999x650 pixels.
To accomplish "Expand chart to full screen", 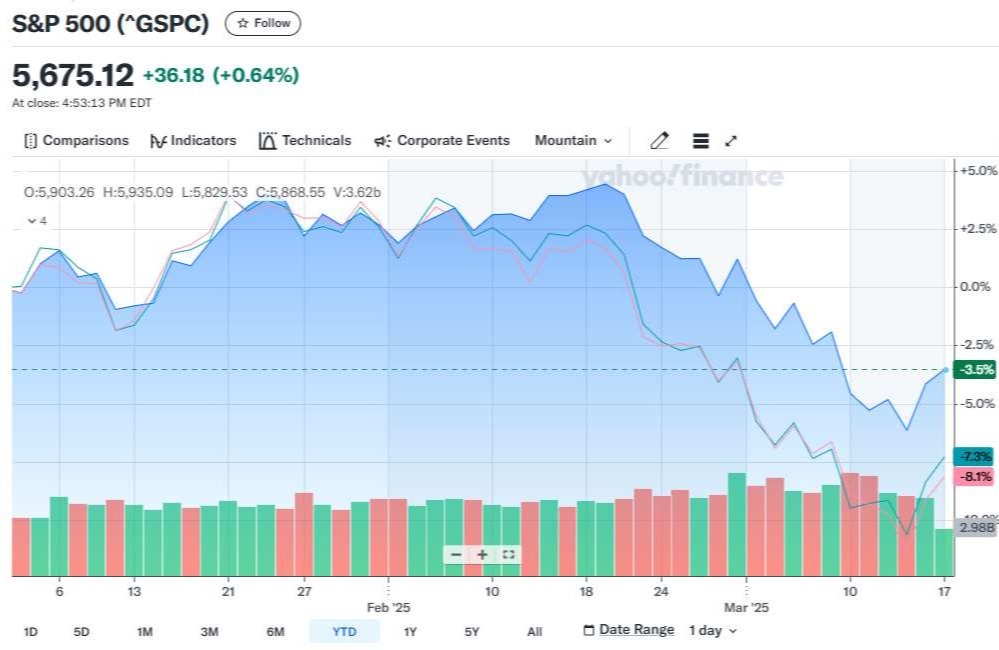I will pyautogui.click(x=731, y=141).
